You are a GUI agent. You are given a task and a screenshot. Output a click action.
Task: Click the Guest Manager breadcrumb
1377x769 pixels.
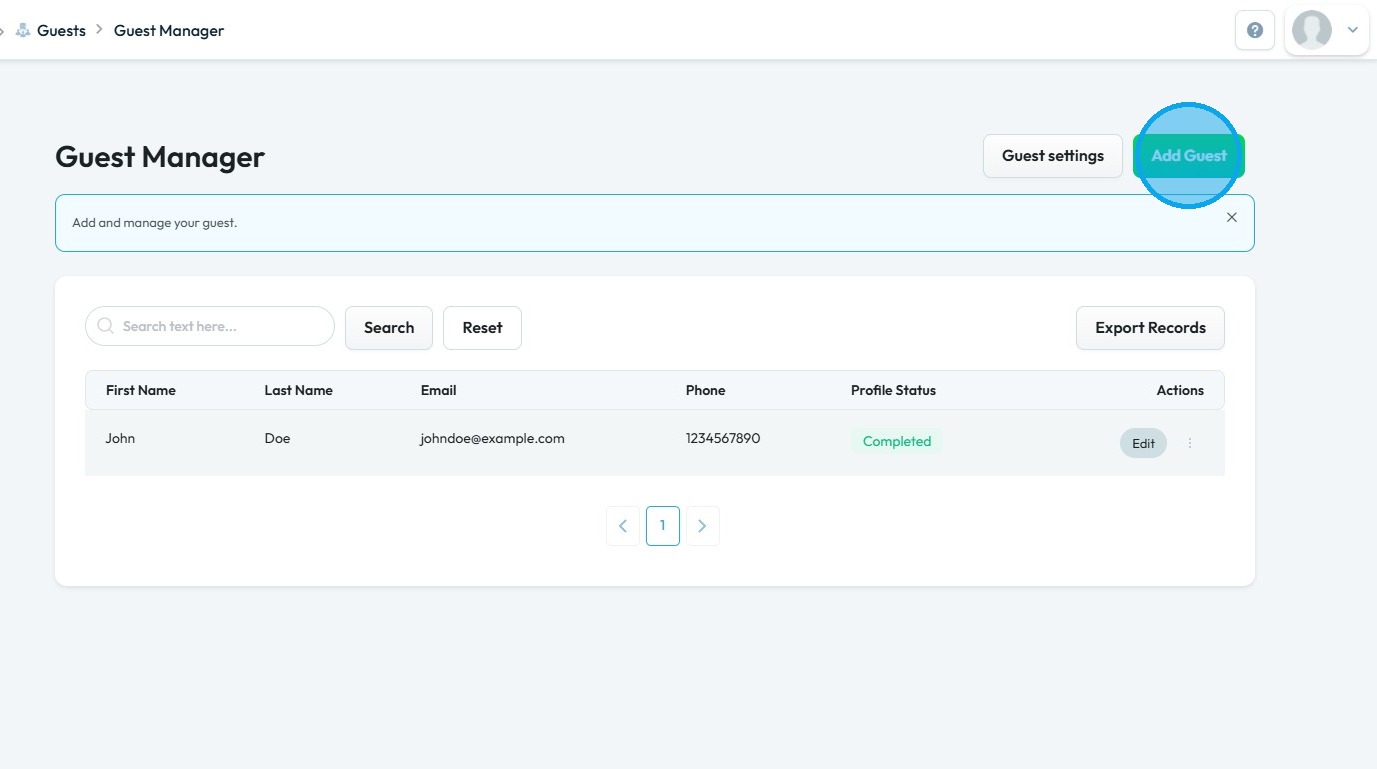(169, 30)
